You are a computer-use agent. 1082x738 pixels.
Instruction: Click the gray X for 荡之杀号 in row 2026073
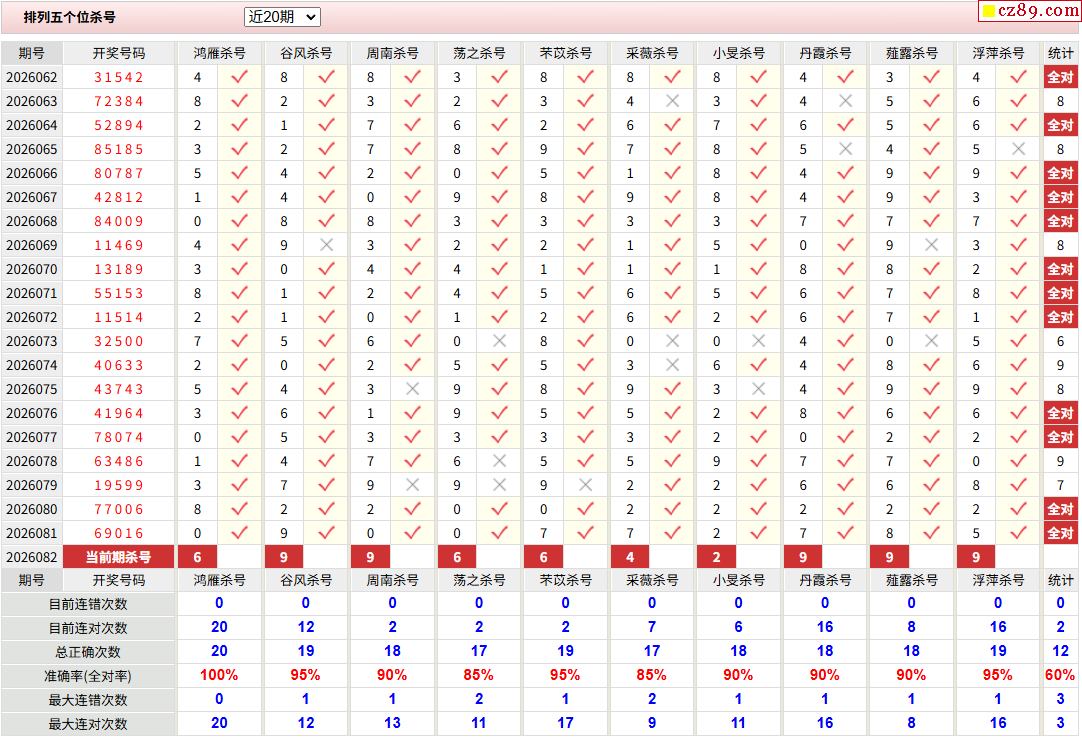(x=500, y=341)
